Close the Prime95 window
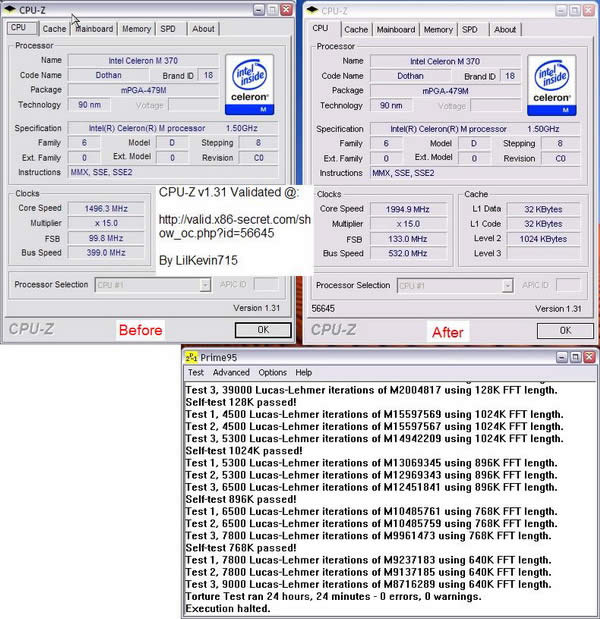This screenshot has width=600, height=619. [x=589, y=357]
